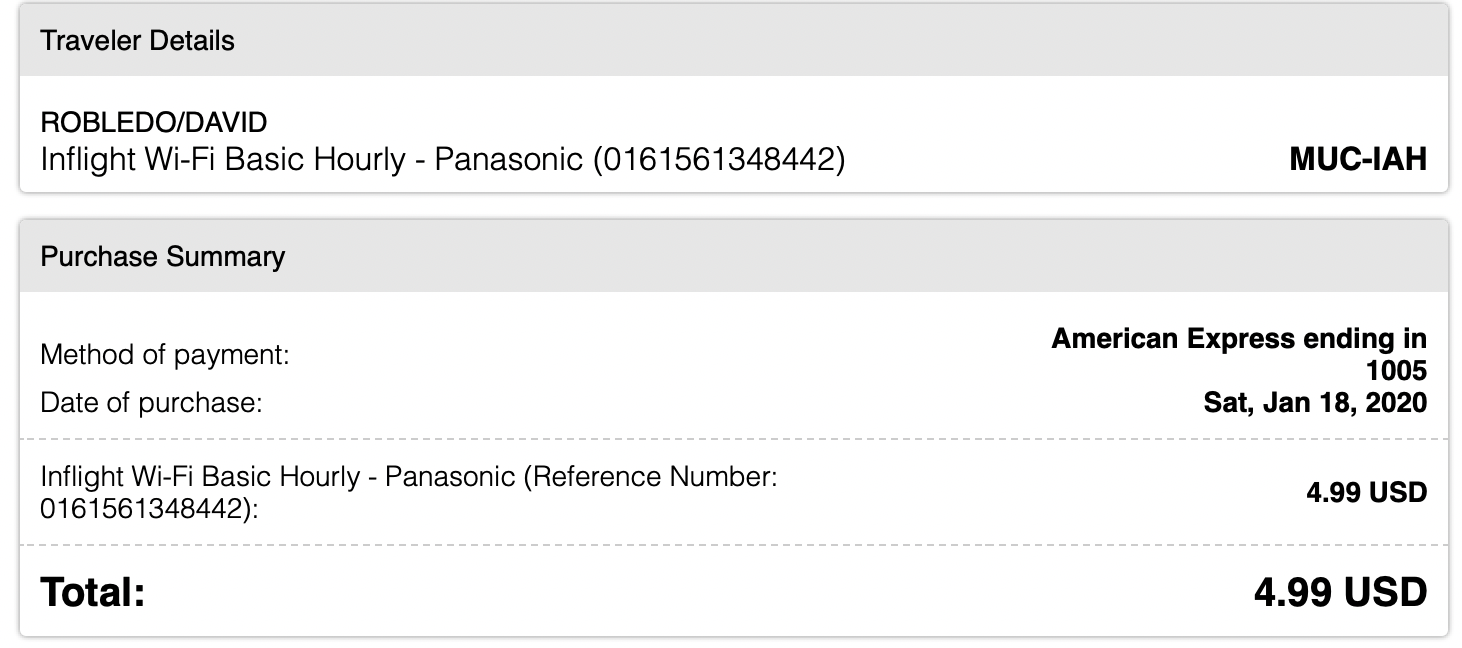Click the large total amount 4.99 USD
This screenshot has width=1462, height=648.
coord(1340,593)
